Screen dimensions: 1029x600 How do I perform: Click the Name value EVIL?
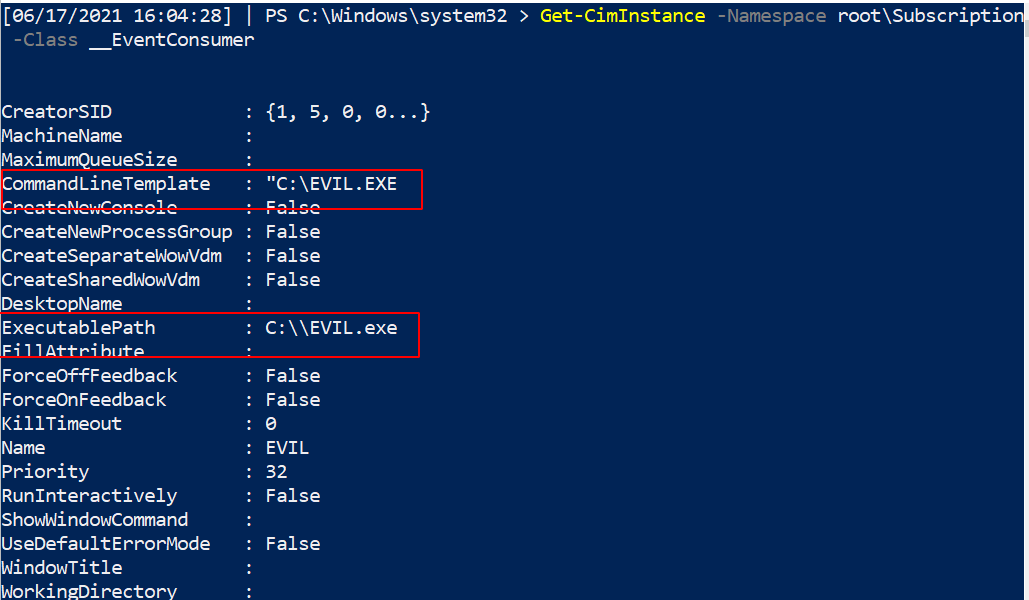(x=287, y=448)
